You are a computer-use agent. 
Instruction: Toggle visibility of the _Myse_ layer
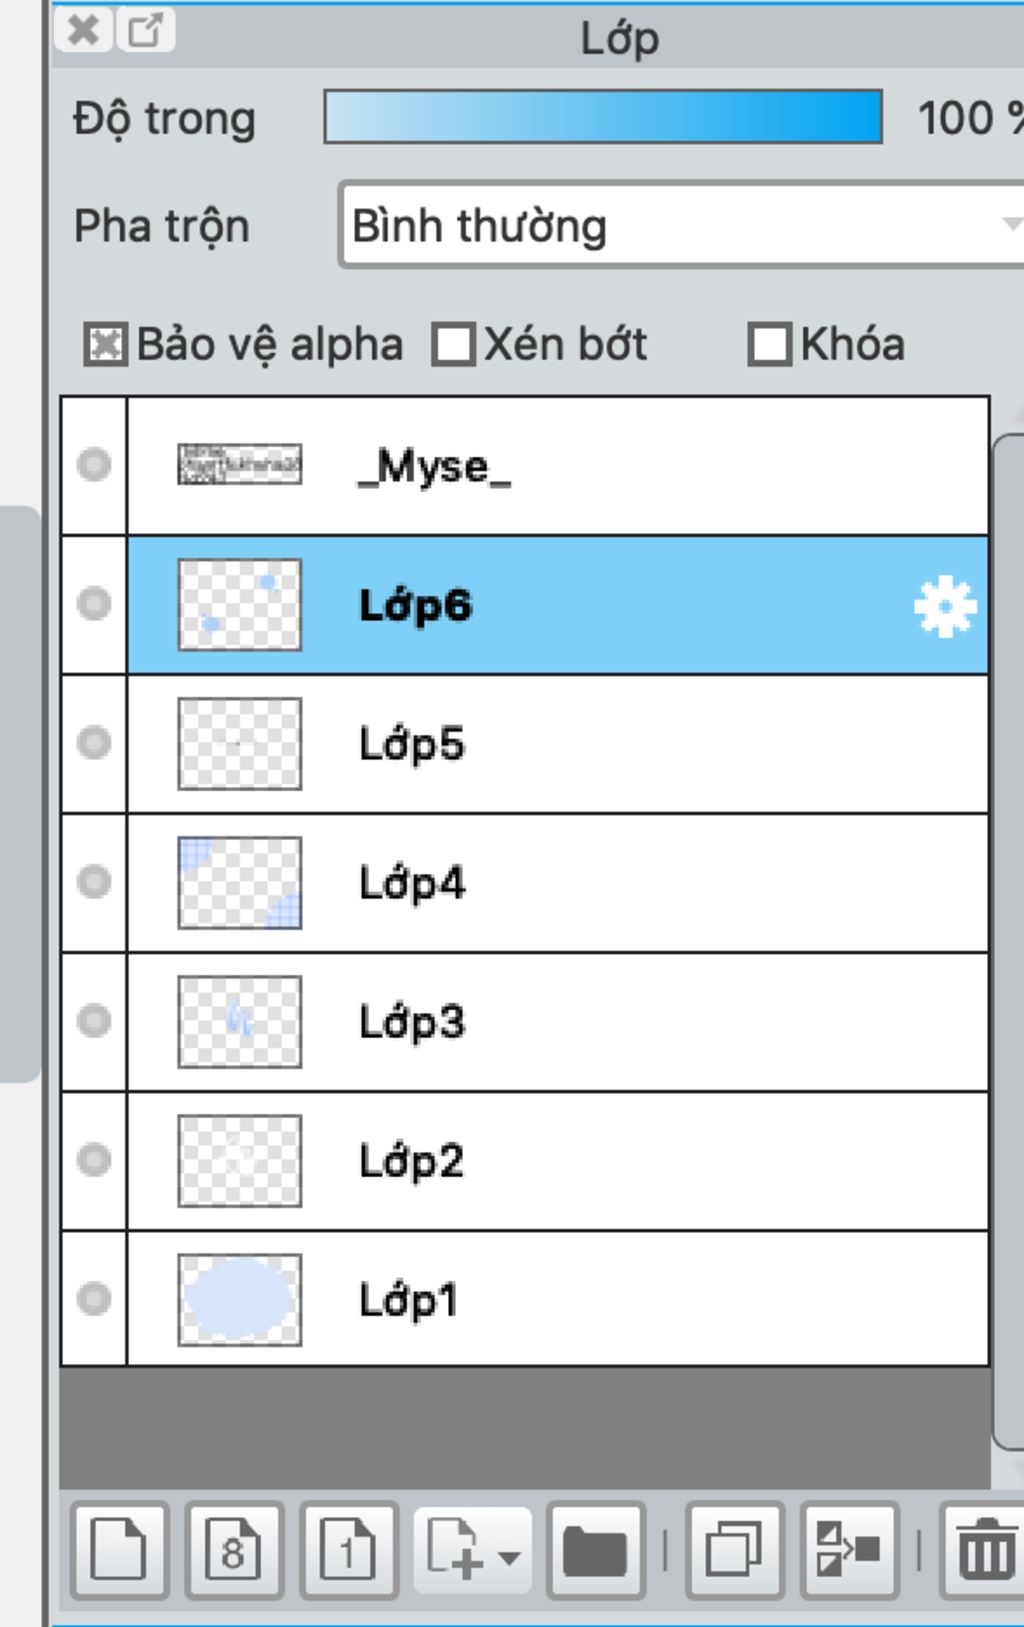click(94, 465)
